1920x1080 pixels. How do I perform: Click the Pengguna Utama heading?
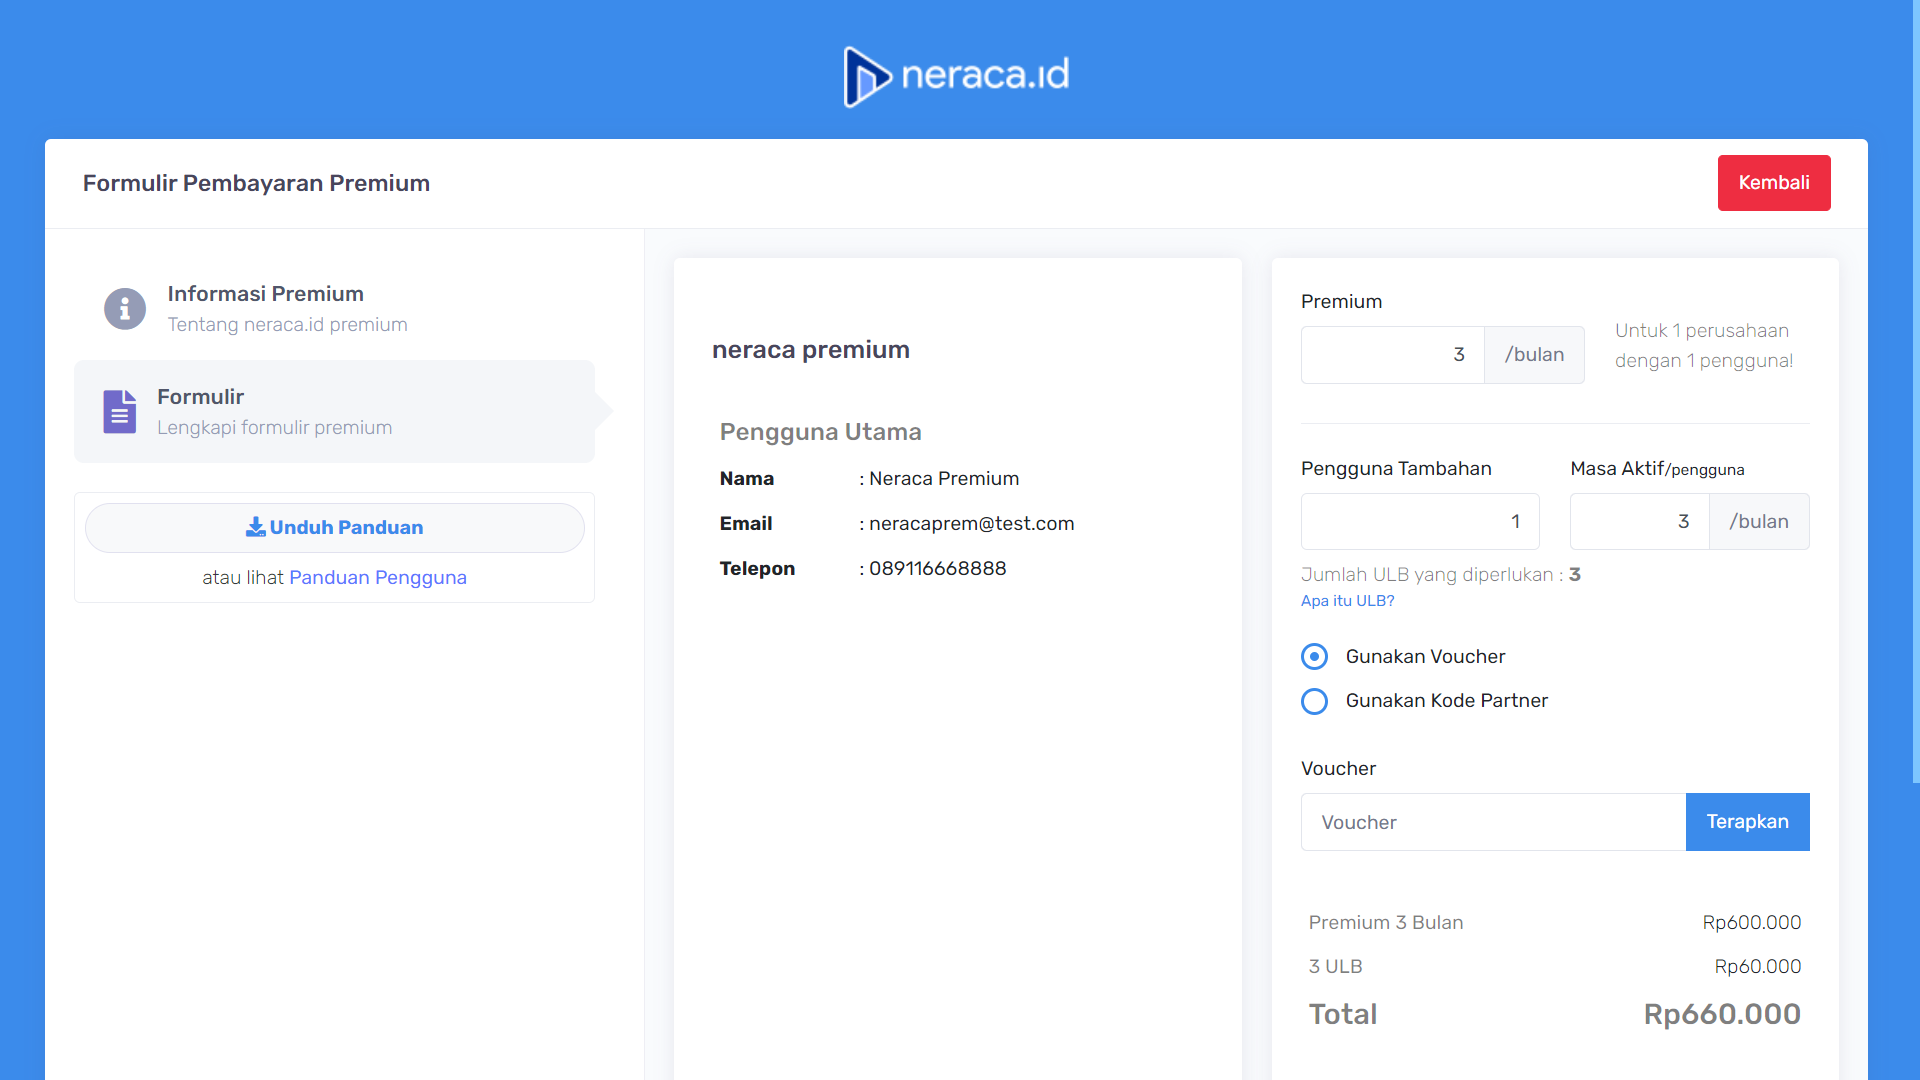point(820,432)
